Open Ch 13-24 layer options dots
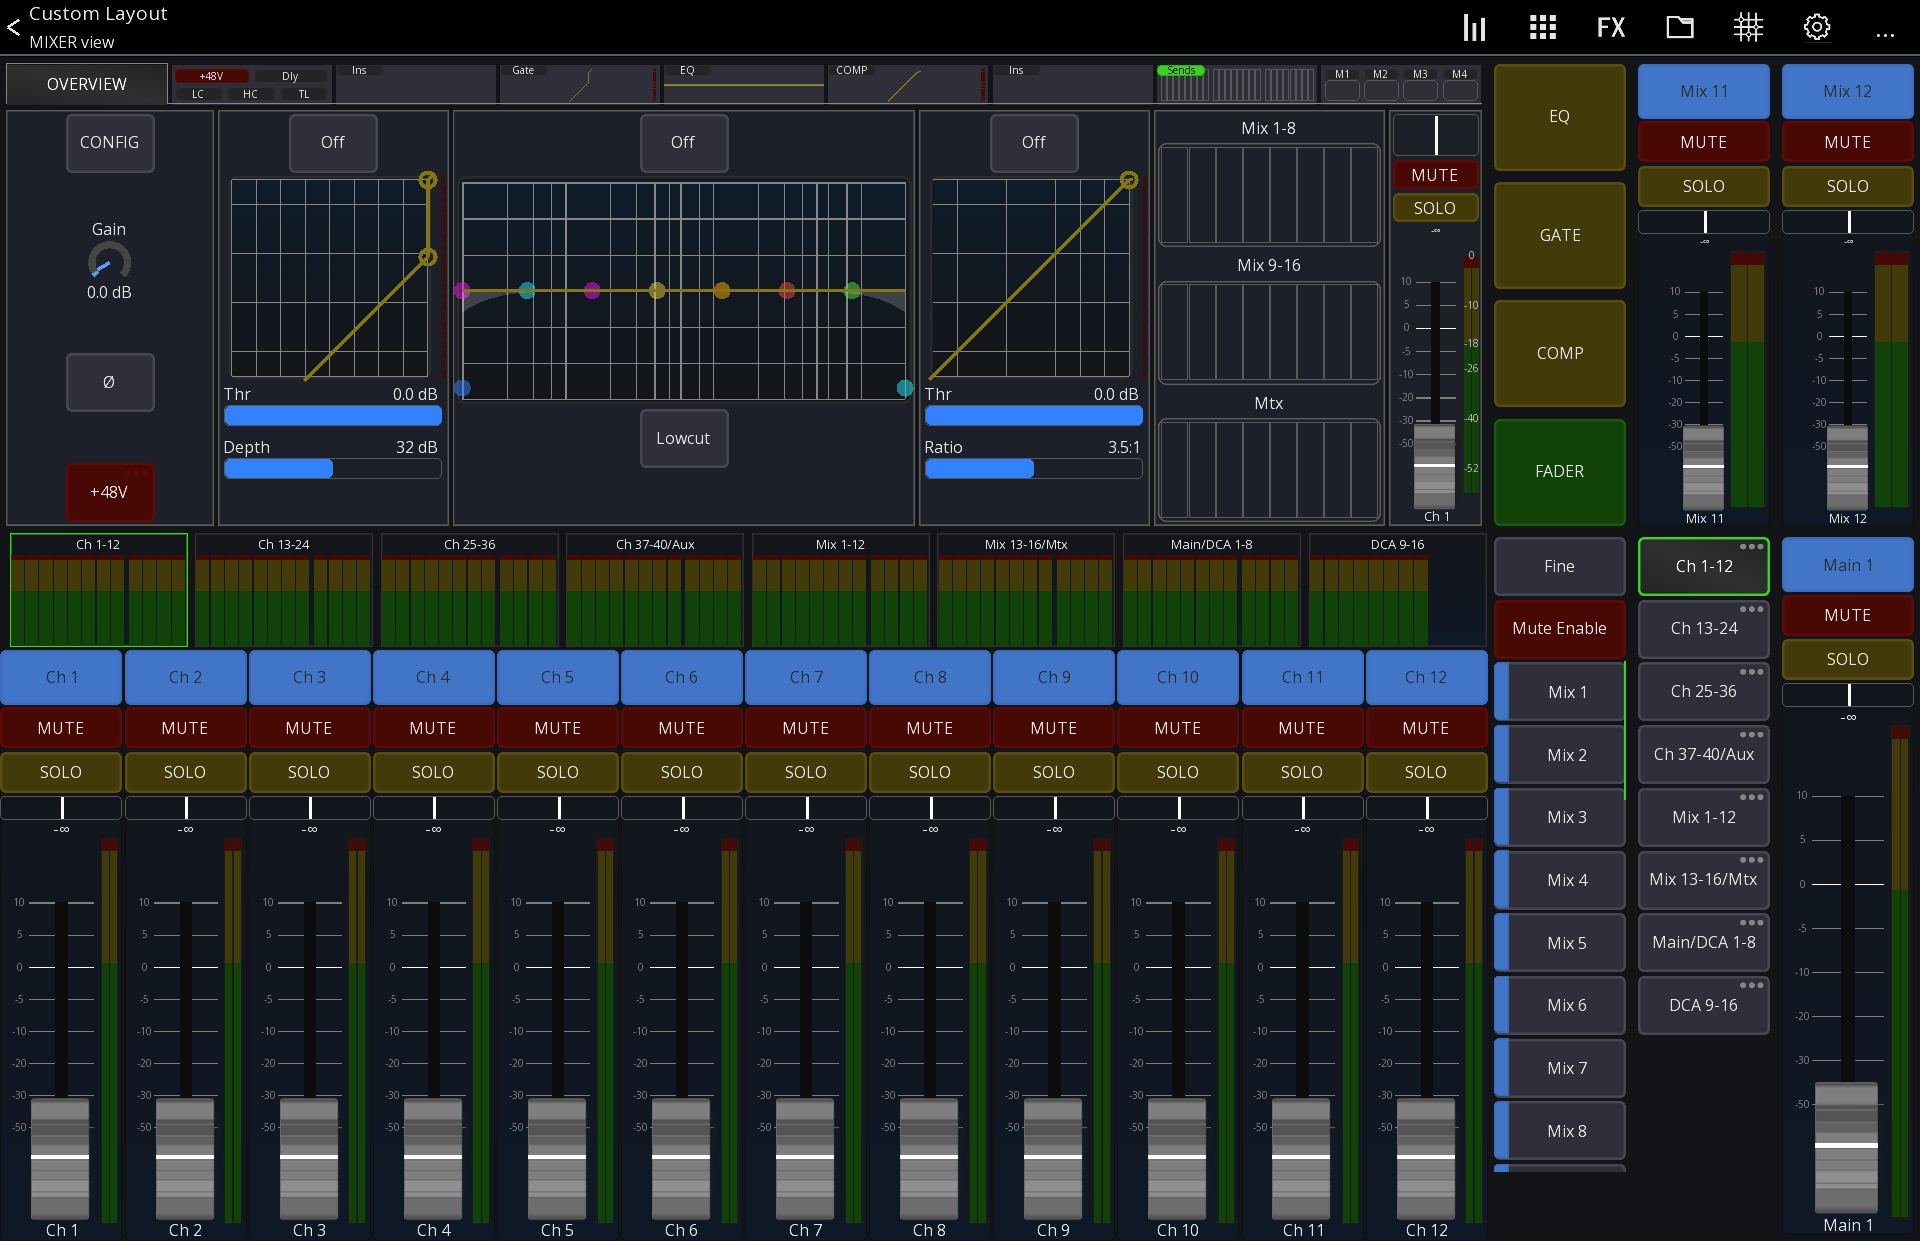Viewport: 1920px width, 1241px height. coord(1751,609)
